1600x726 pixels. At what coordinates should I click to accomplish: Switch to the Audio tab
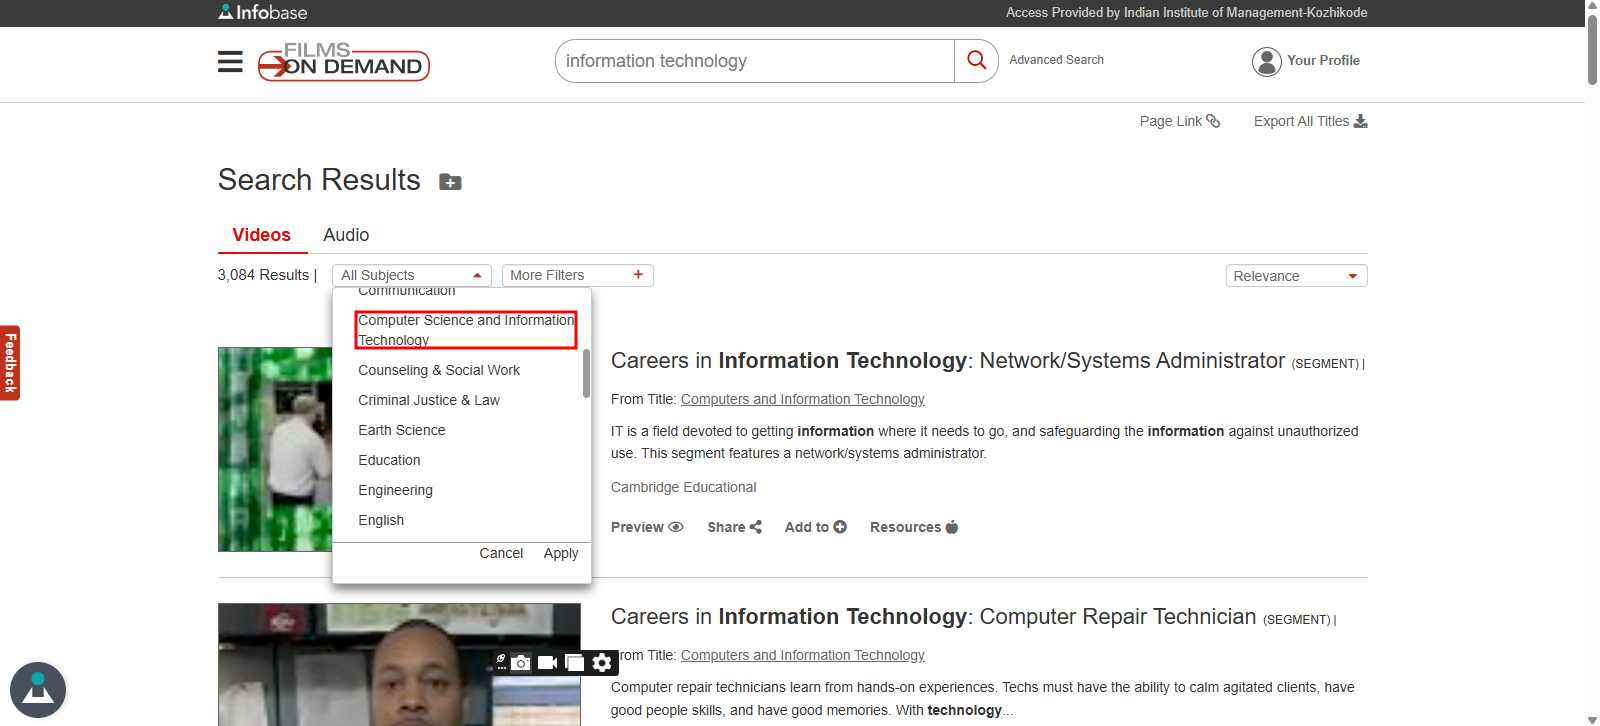(346, 235)
